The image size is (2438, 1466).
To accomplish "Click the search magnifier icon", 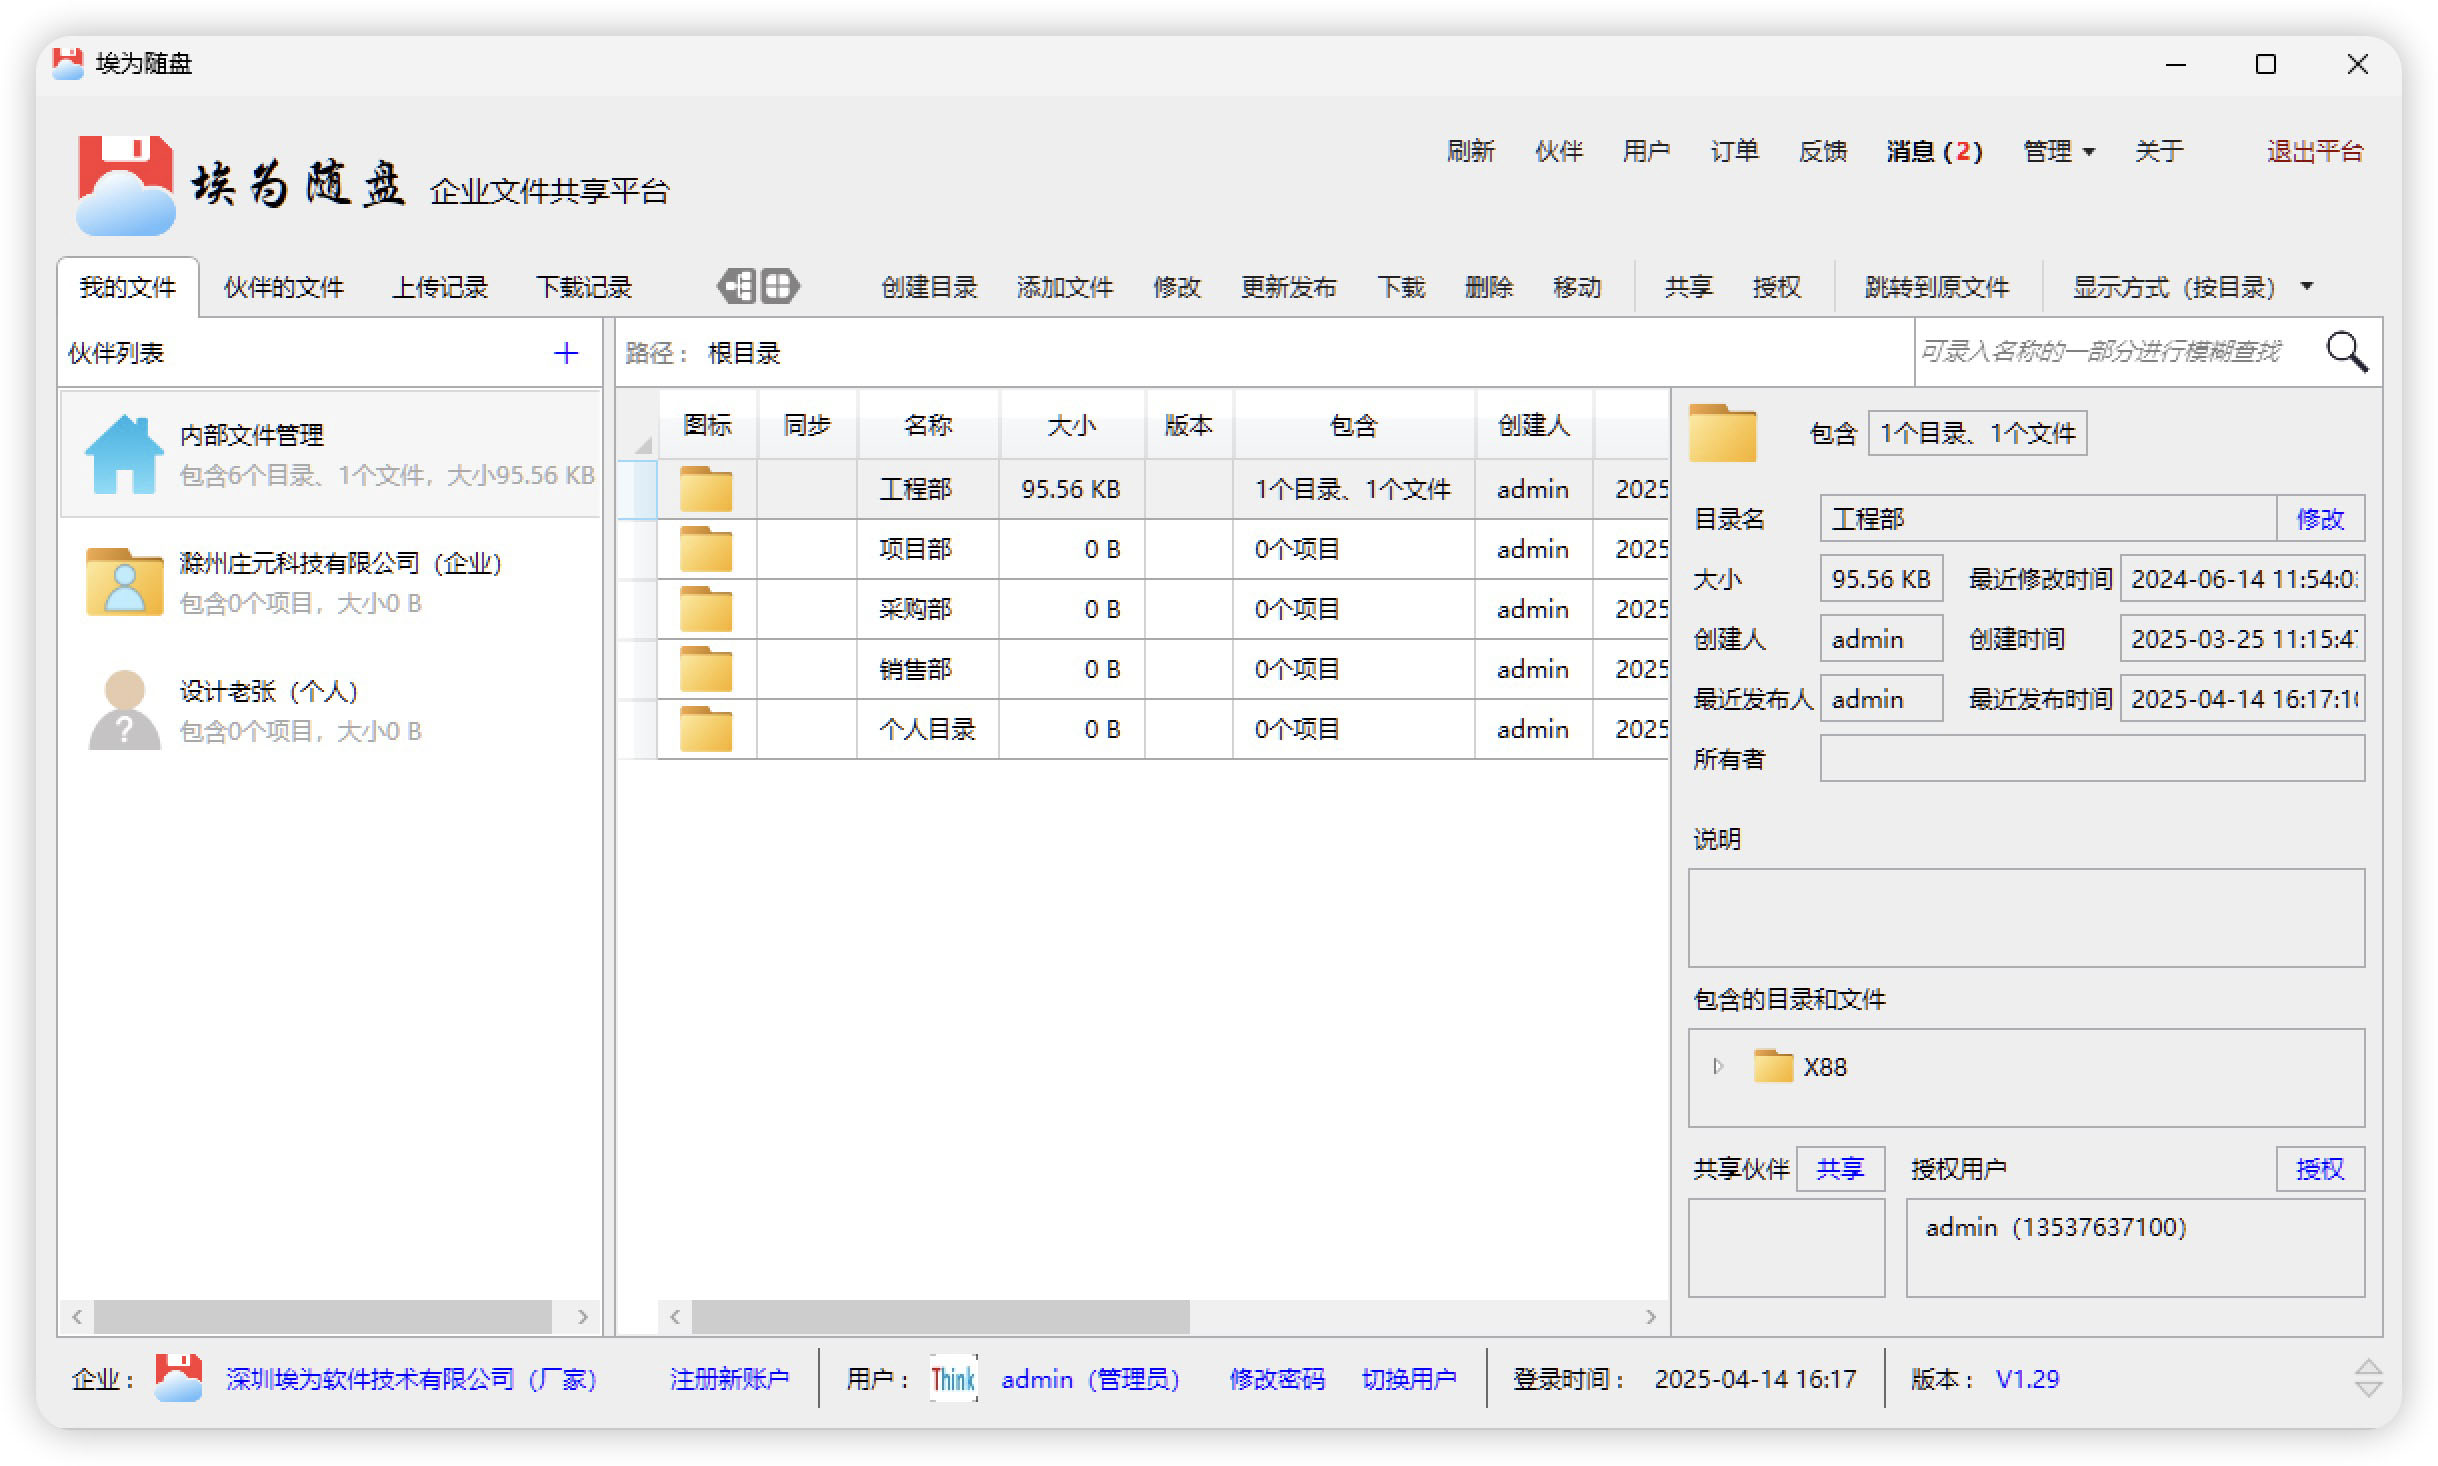I will 2346,352.
